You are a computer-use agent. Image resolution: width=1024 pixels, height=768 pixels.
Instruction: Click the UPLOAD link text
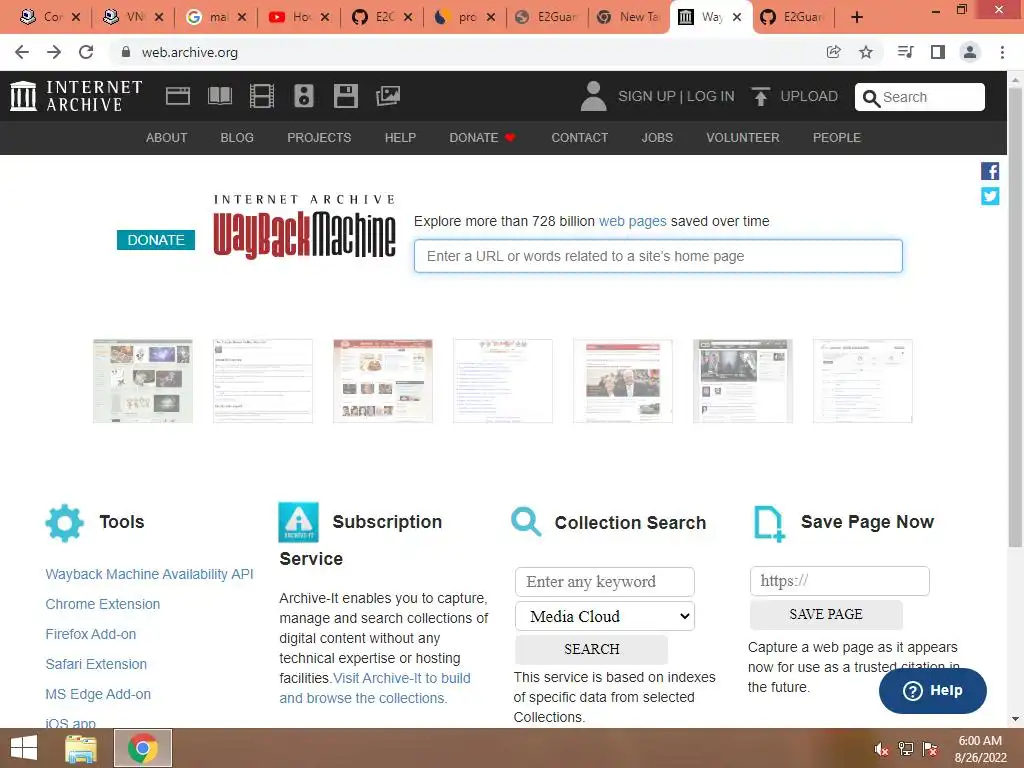809,96
